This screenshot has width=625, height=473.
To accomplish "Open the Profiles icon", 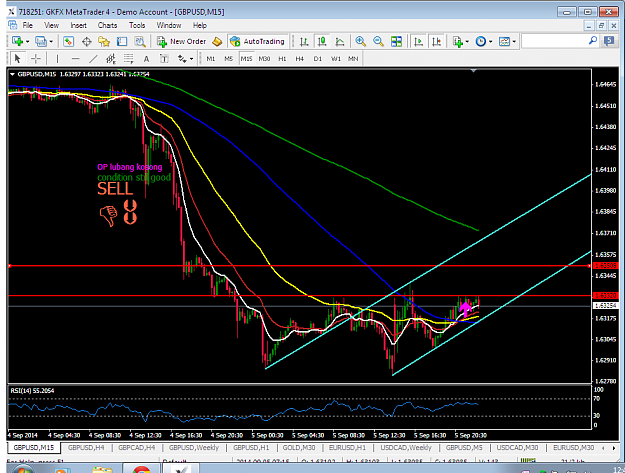I will click(41, 41).
